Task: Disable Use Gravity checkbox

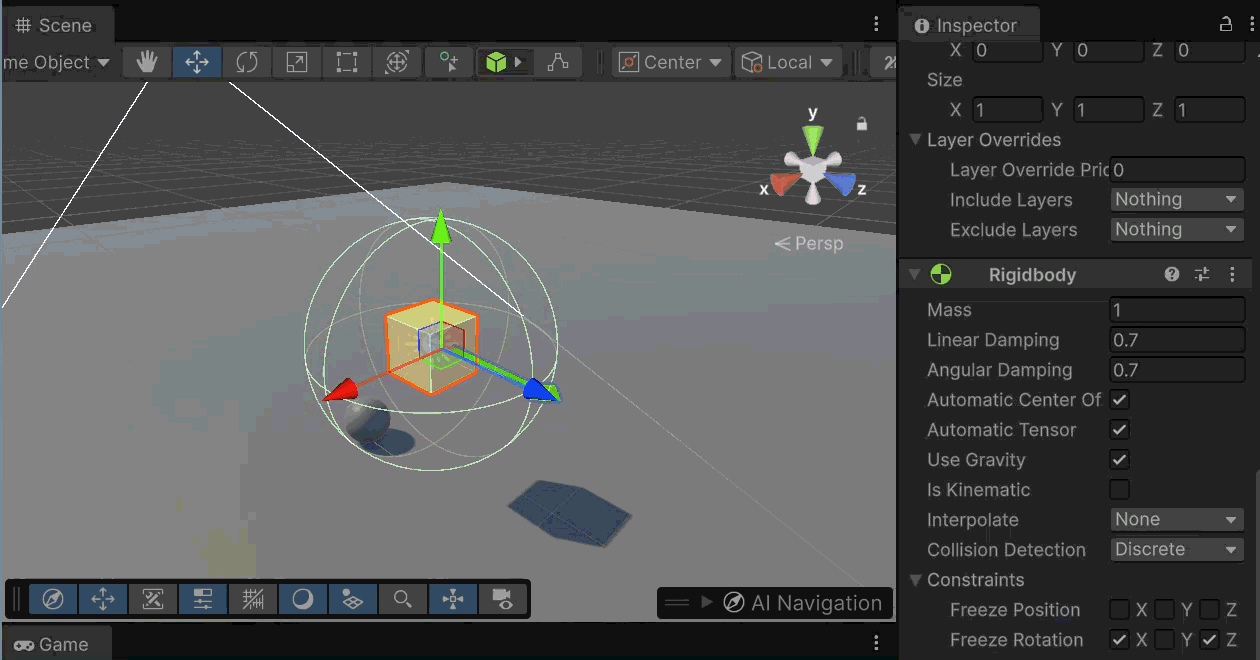Action: tap(1120, 460)
